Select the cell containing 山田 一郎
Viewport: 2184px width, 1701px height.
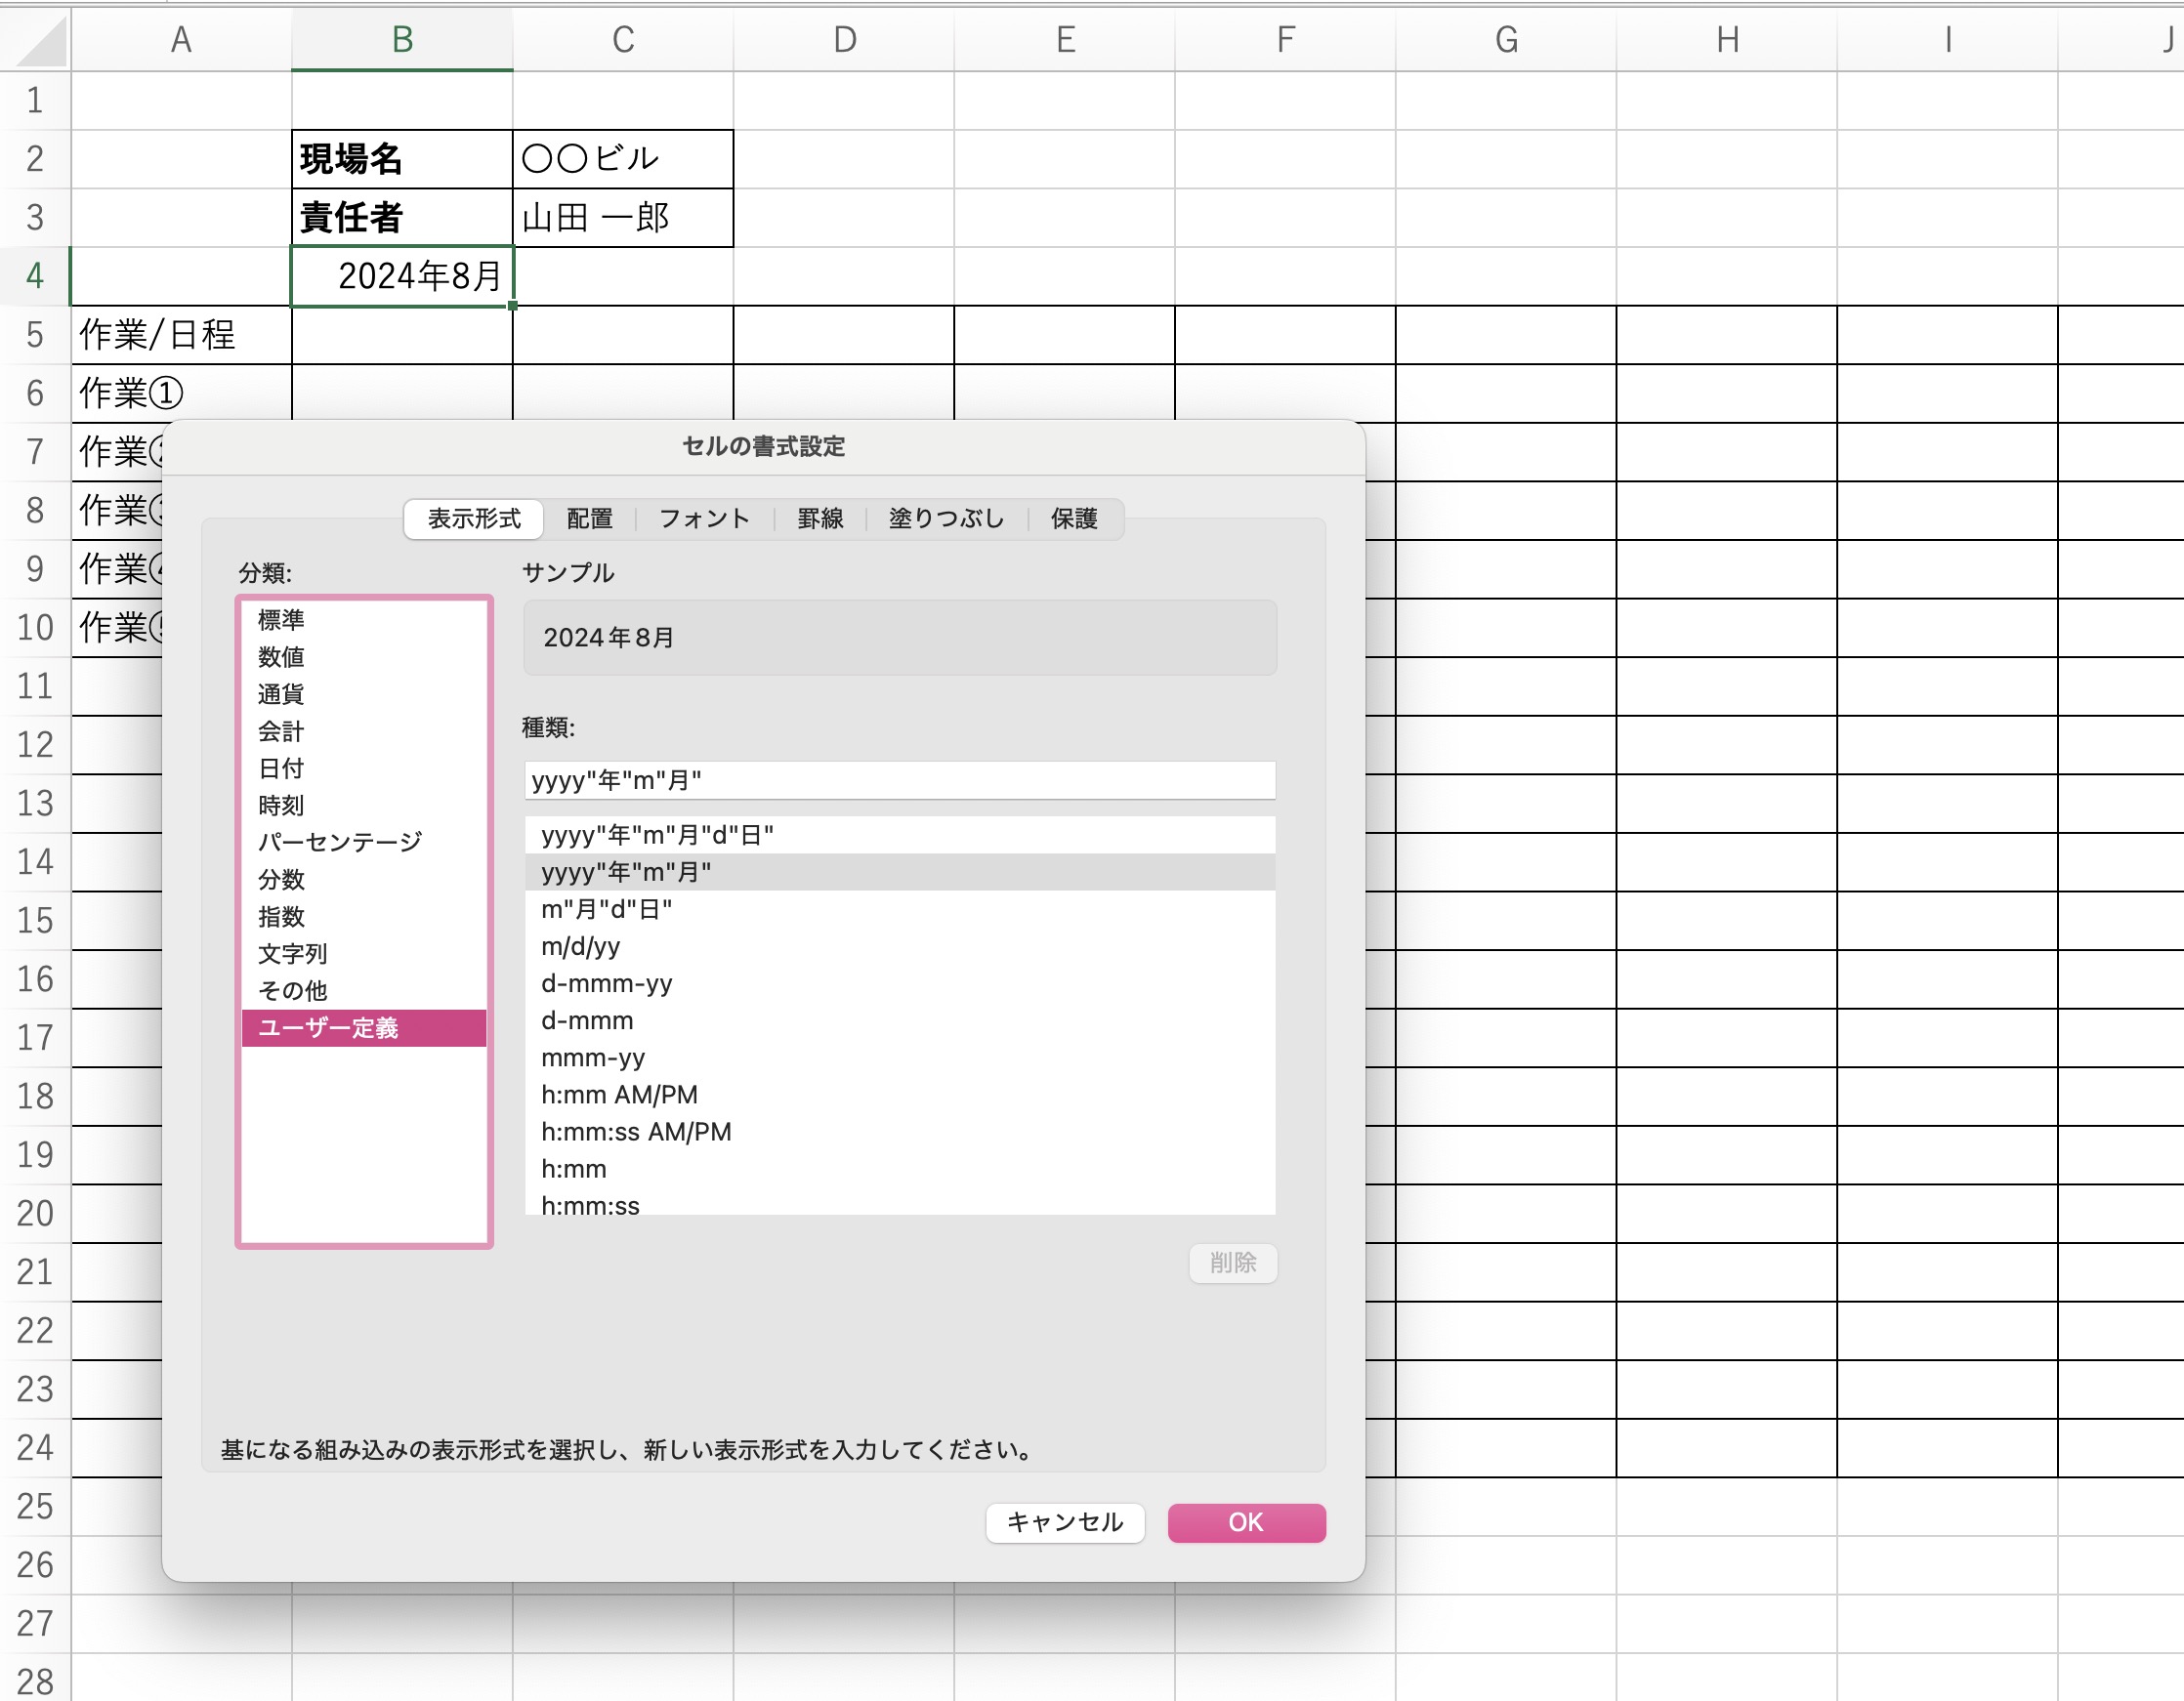(x=623, y=217)
